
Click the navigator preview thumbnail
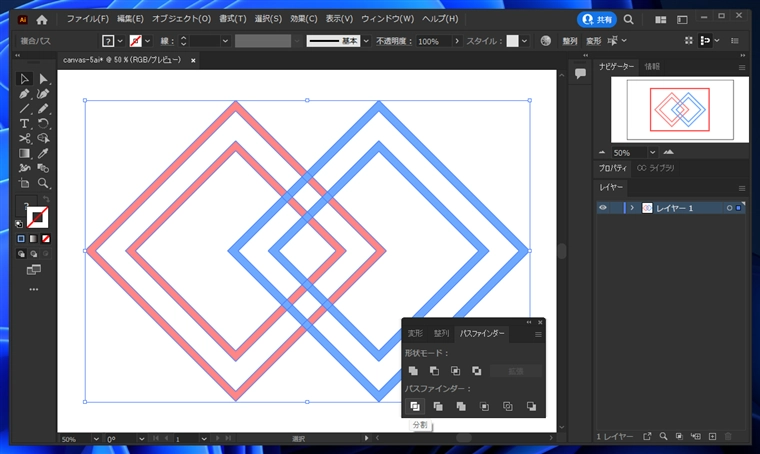(x=680, y=110)
